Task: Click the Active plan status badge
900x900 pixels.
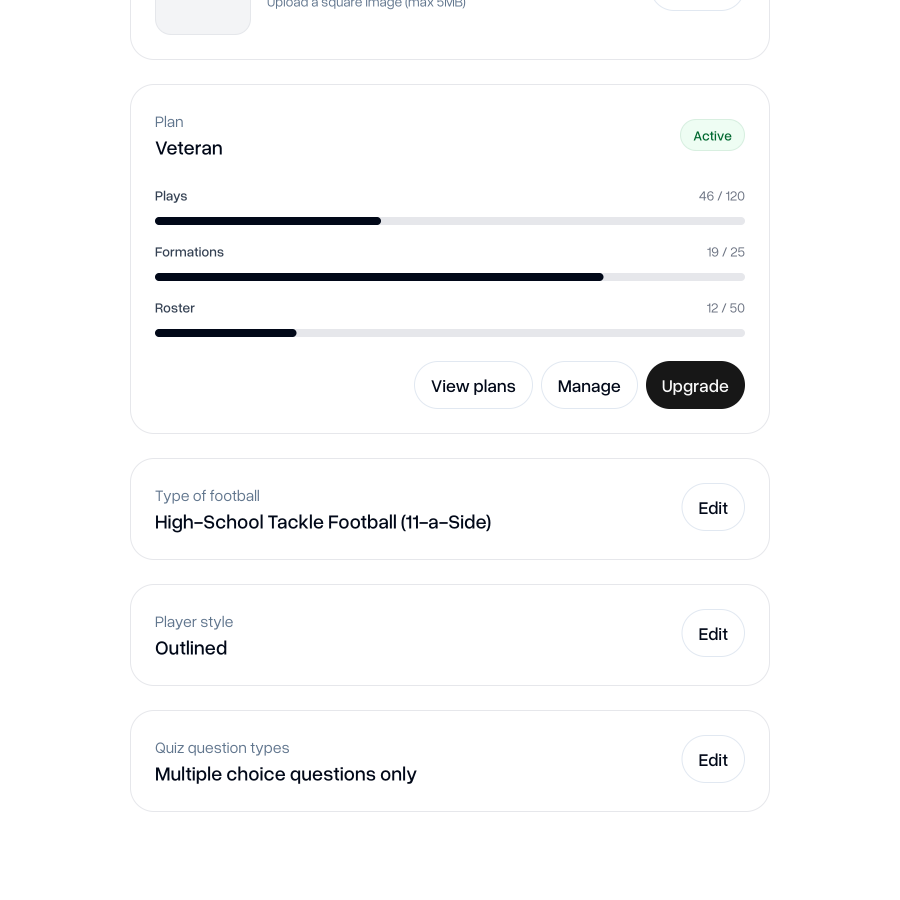Action: tap(712, 136)
